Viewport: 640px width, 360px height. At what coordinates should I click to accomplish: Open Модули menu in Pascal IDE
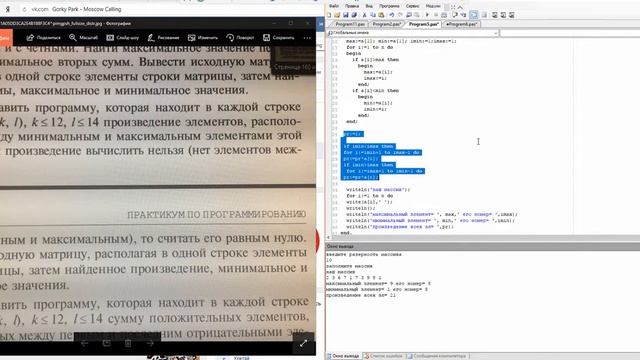[x=433, y=6]
